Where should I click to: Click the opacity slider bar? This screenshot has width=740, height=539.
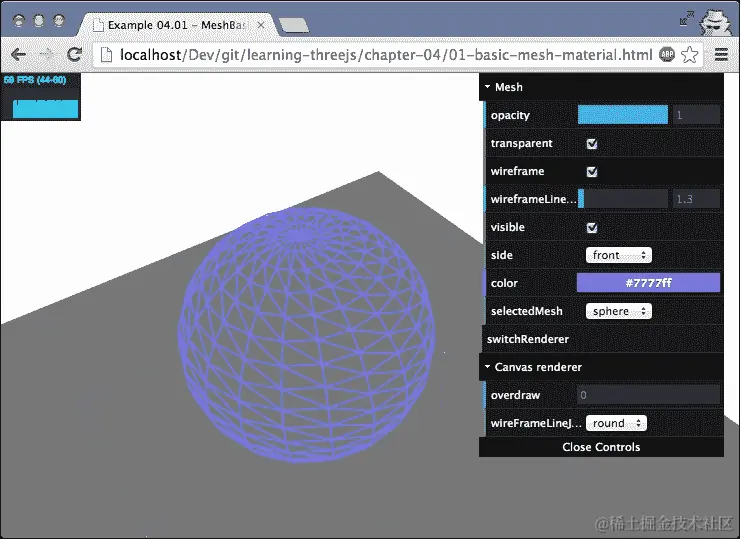pos(623,115)
